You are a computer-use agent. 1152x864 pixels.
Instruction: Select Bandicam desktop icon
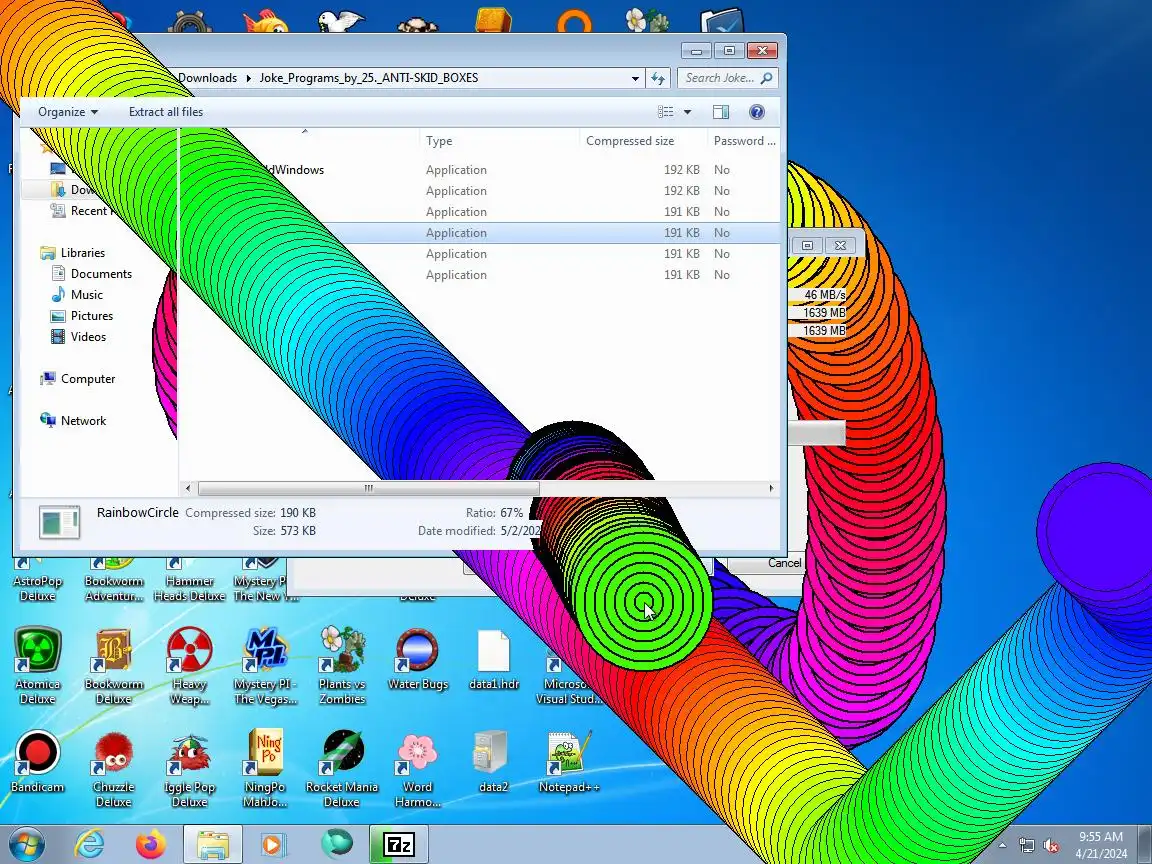pyautogui.click(x=37, y=761)
